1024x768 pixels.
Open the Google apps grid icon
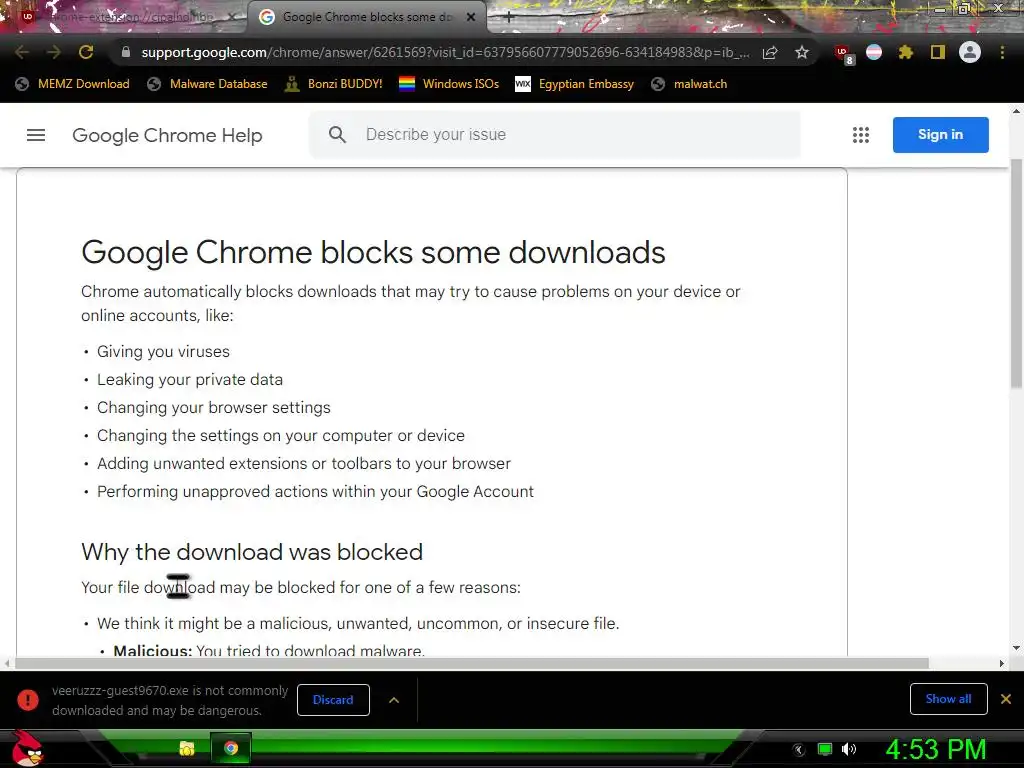pos(861,135)
